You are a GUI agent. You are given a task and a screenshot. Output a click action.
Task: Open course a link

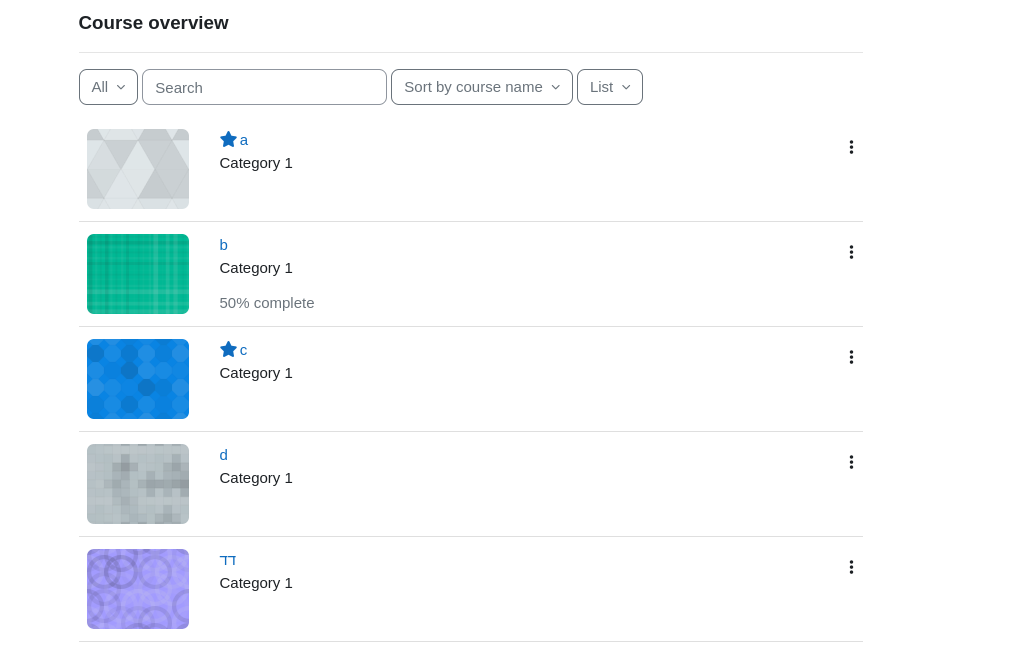tap(244, 140)
